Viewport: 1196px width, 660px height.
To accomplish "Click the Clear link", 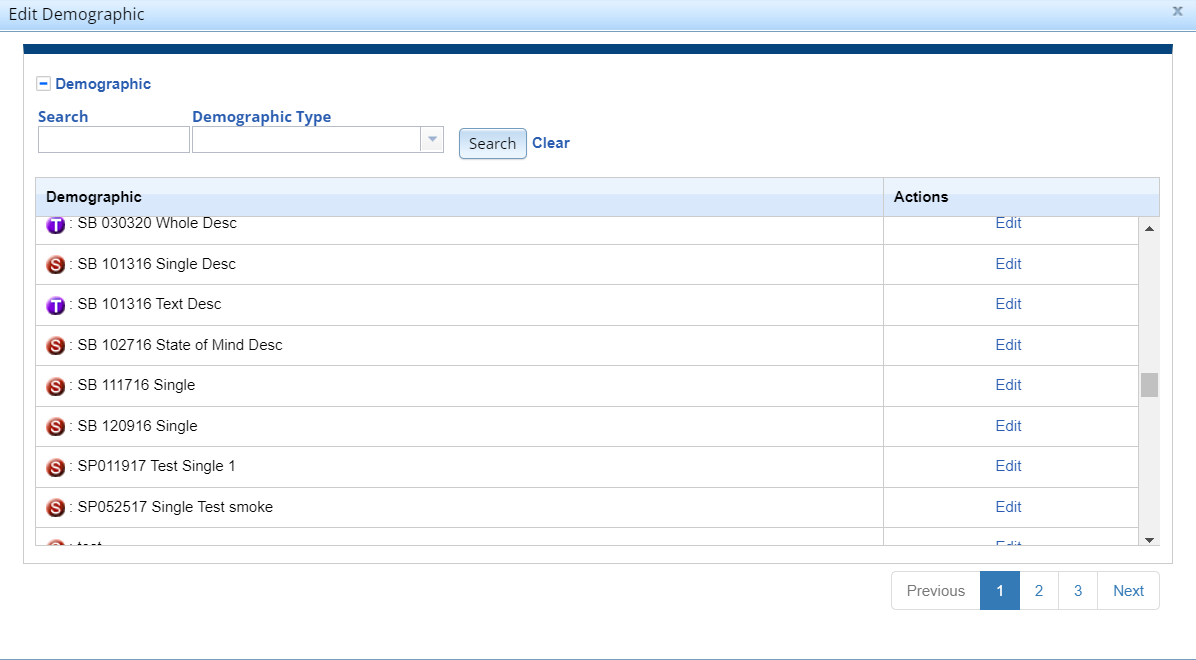I will pos(551,143).
